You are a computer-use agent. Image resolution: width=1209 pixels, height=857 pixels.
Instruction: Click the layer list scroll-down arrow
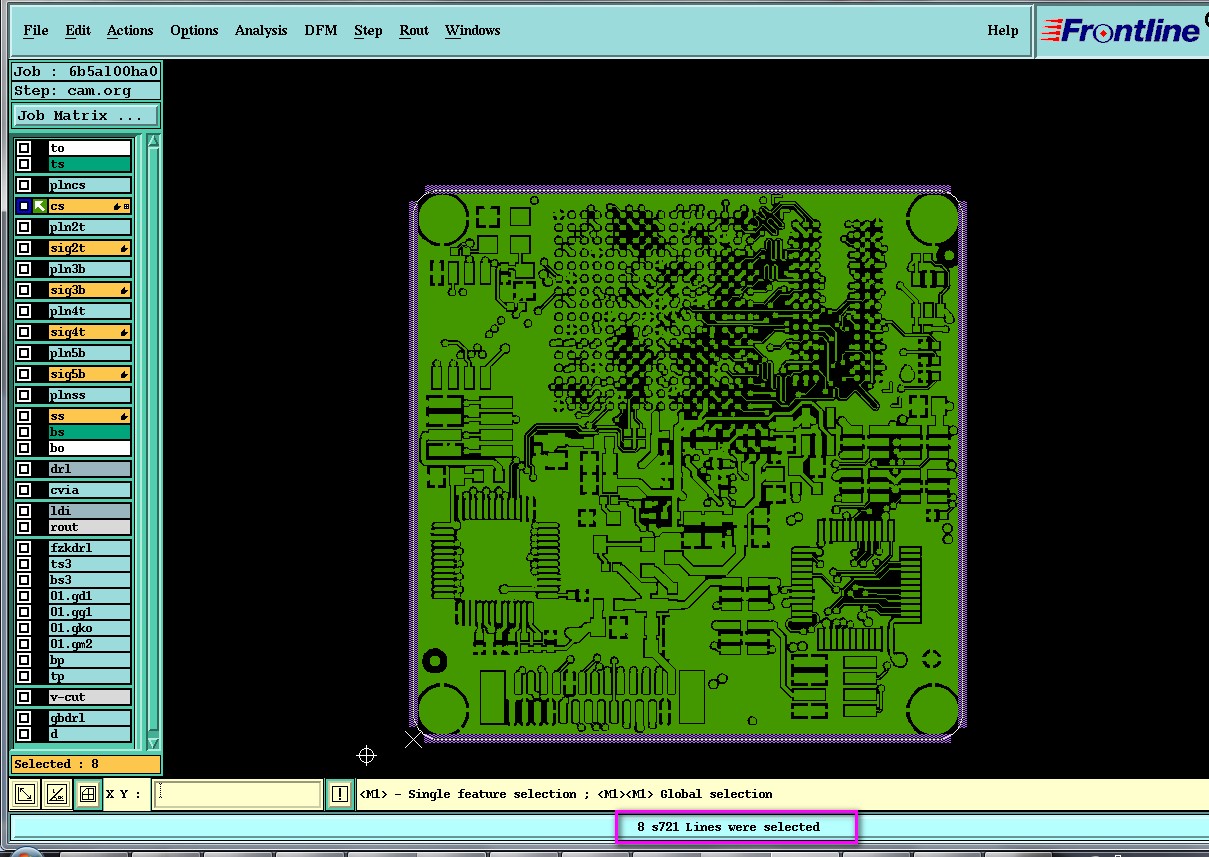coord(153,743)
